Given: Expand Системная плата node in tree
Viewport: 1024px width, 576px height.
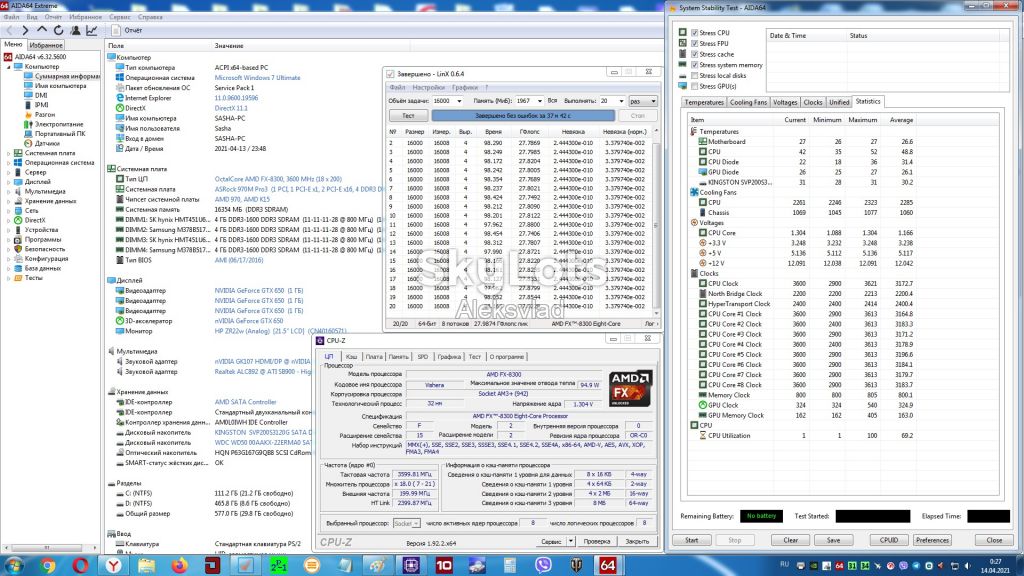Looking at the screenshot, I should coord(8,153).
